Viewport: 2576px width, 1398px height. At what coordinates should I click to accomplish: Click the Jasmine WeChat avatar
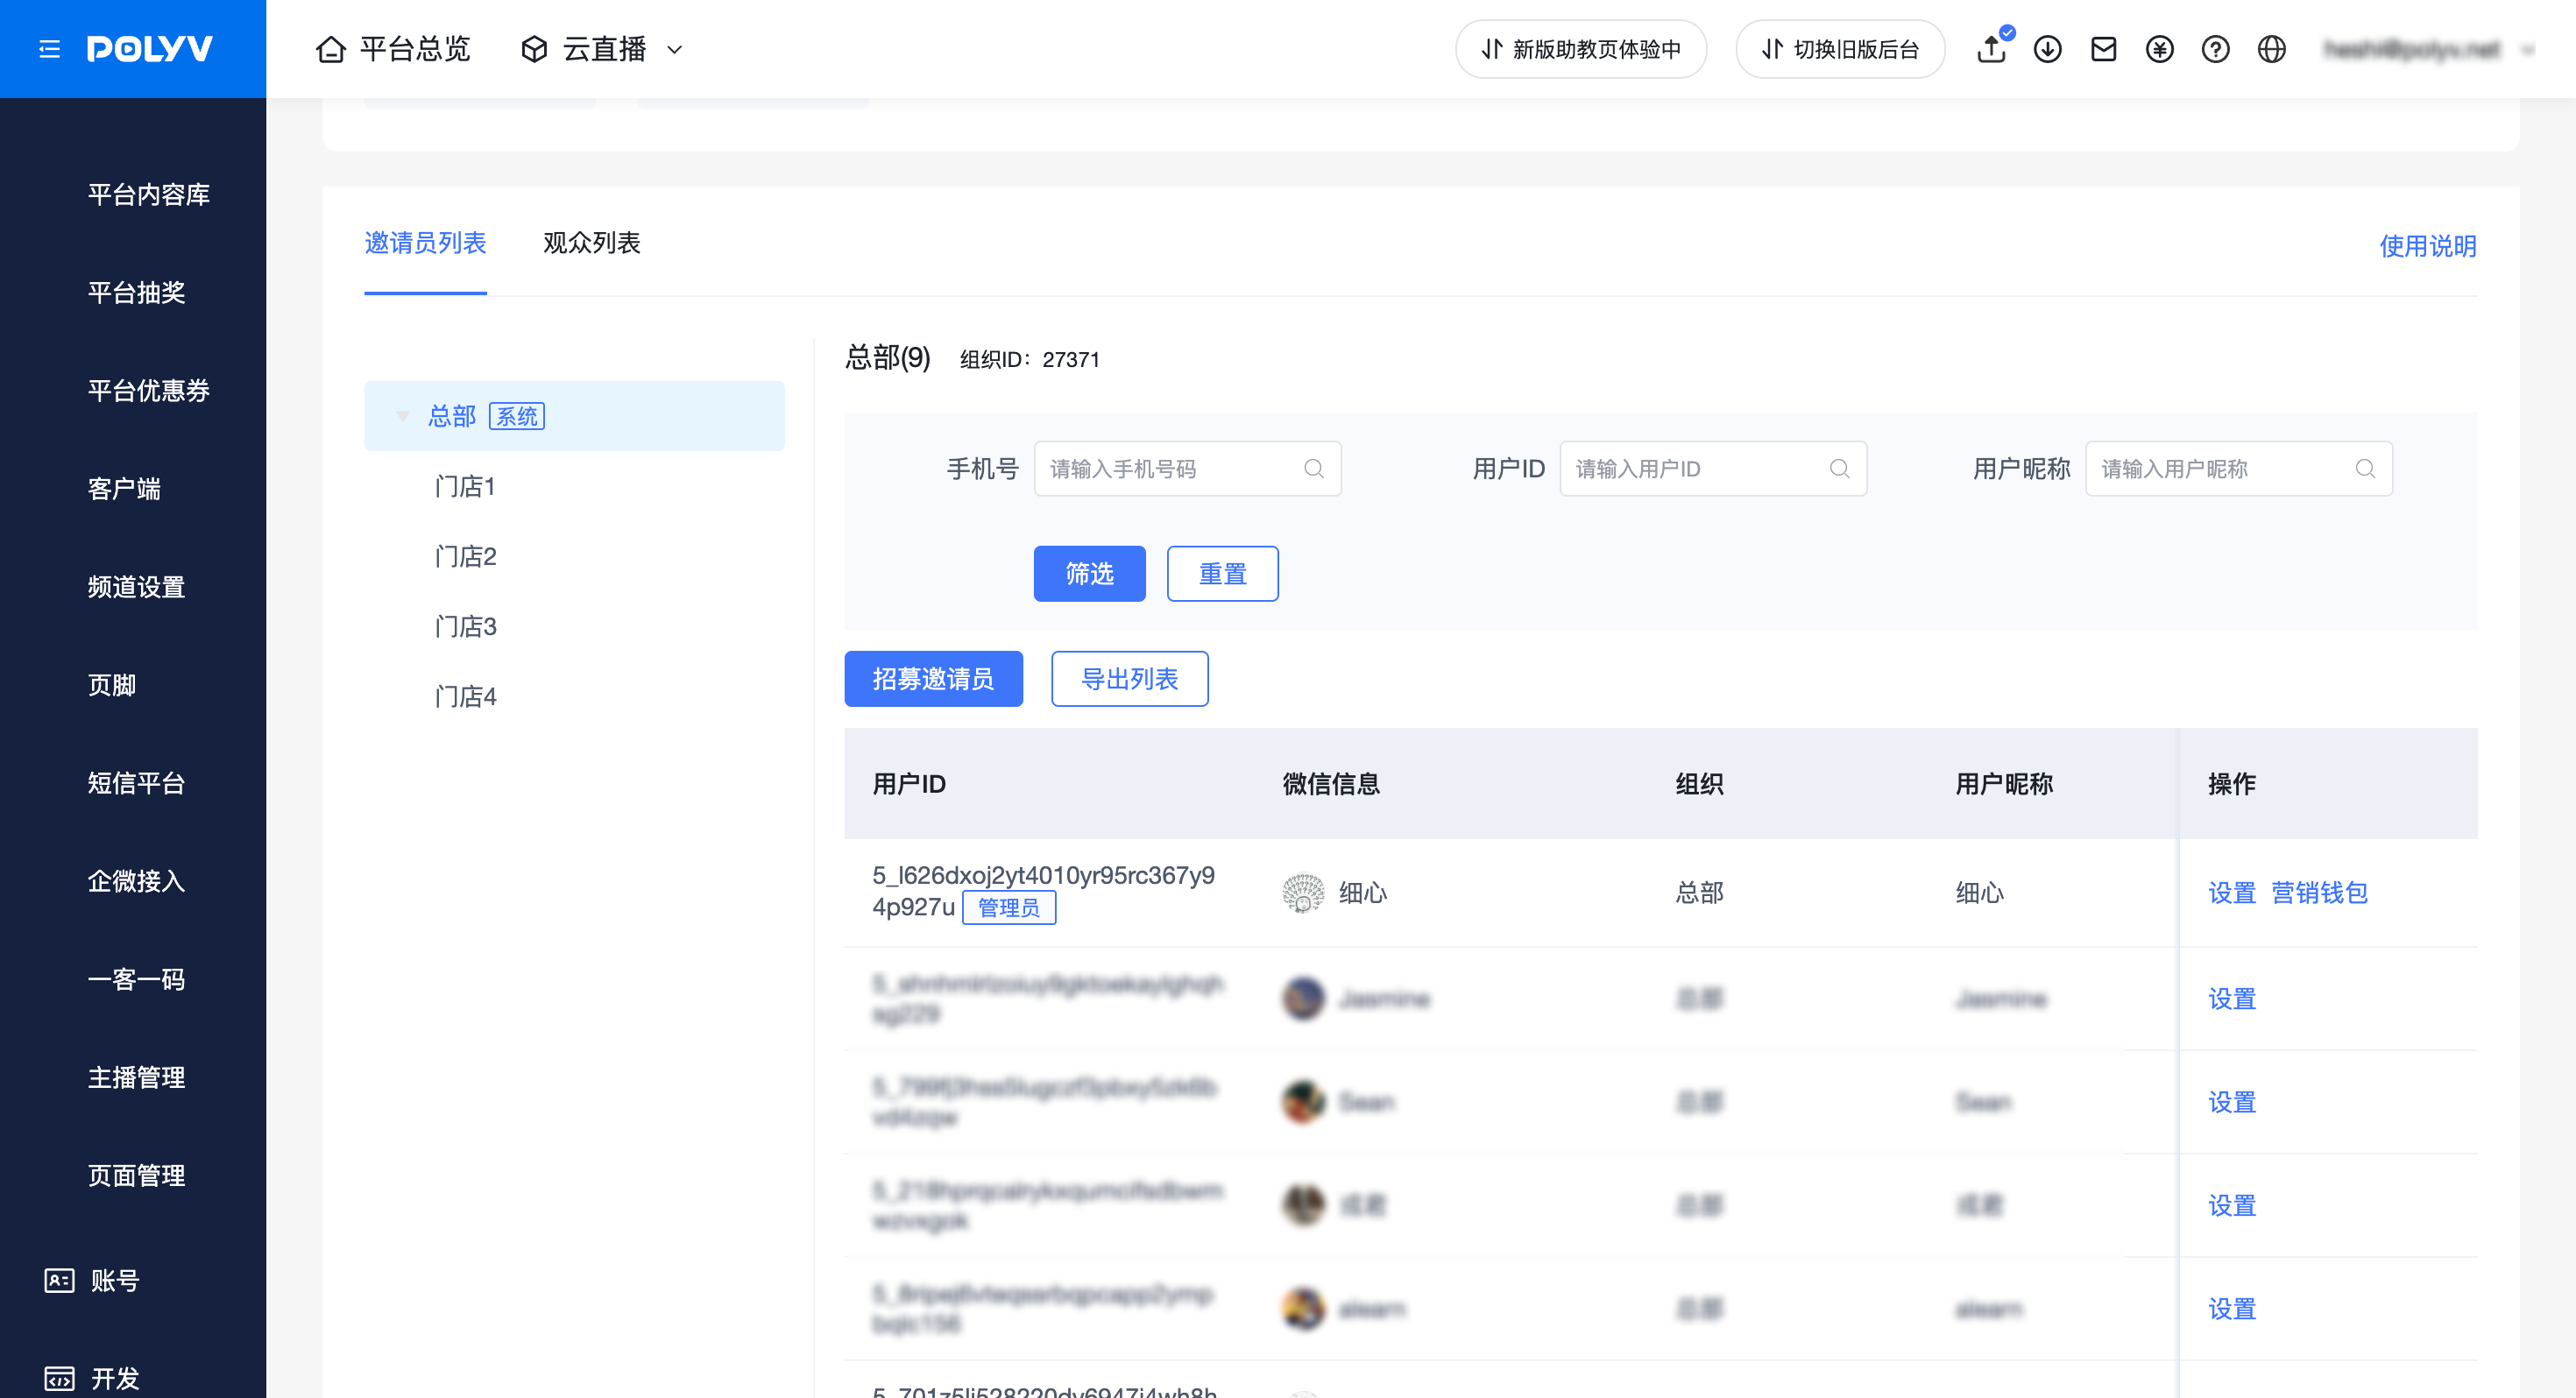click(x=1303, y=999)
